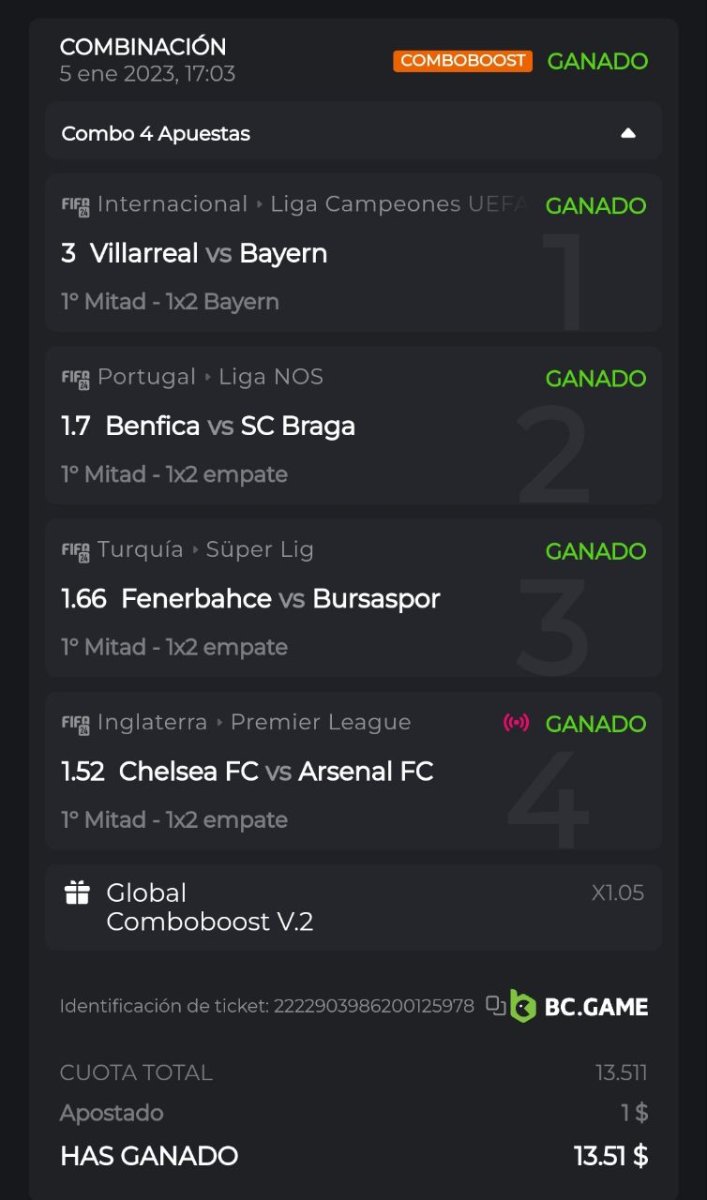Open the Benfica vs SC Braga match

(230, 427)
